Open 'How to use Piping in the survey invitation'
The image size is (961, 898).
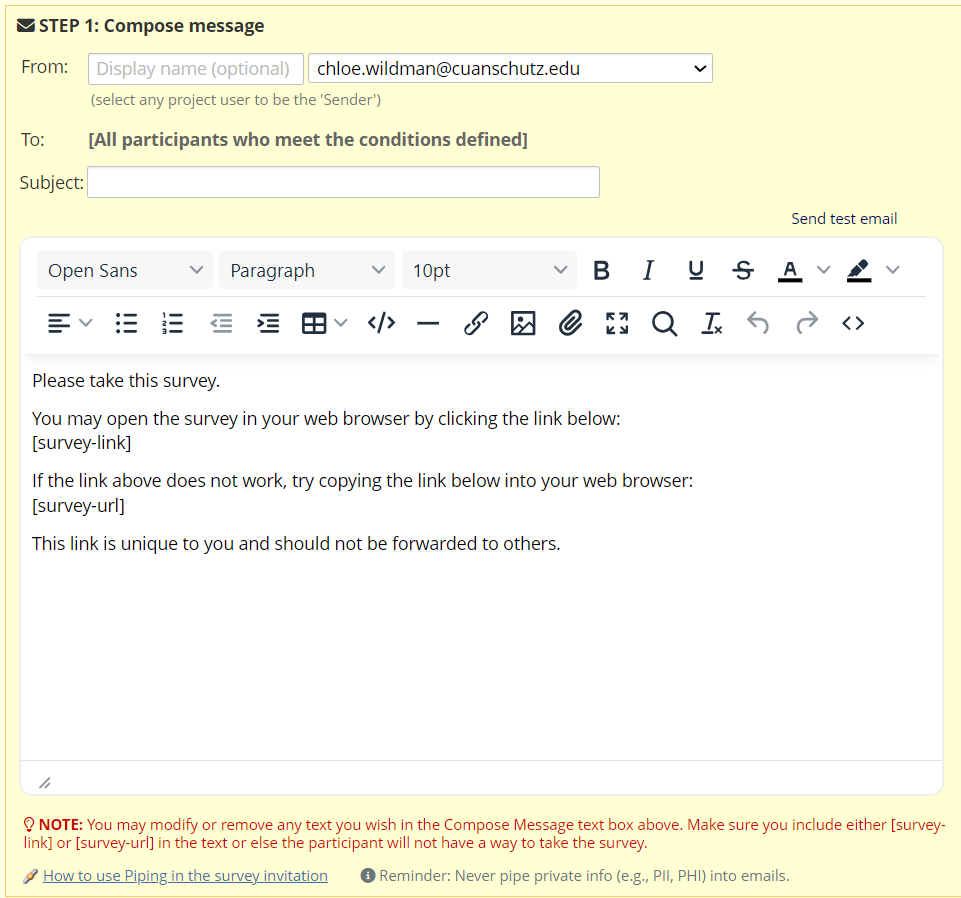tap(185, 875)
